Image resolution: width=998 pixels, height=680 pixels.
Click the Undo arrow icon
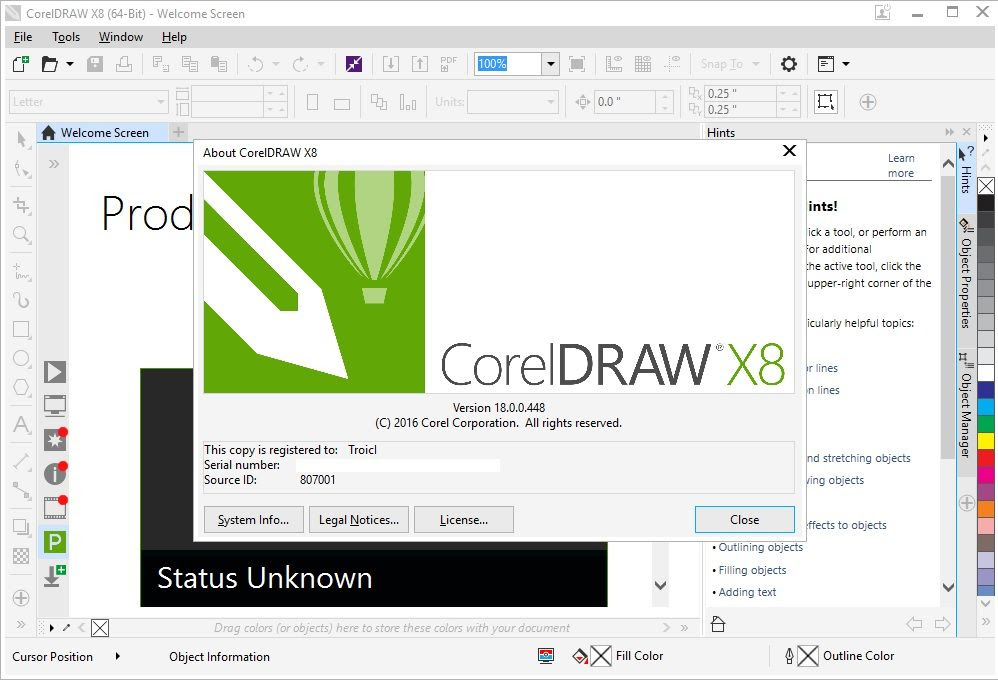pyautogui.click(x=256, y=64)
